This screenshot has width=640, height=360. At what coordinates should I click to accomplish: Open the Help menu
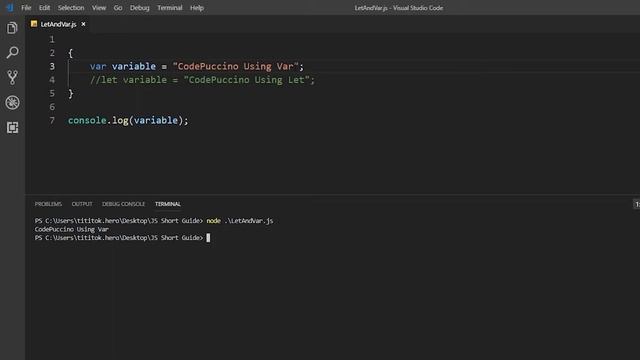point(197,8)
